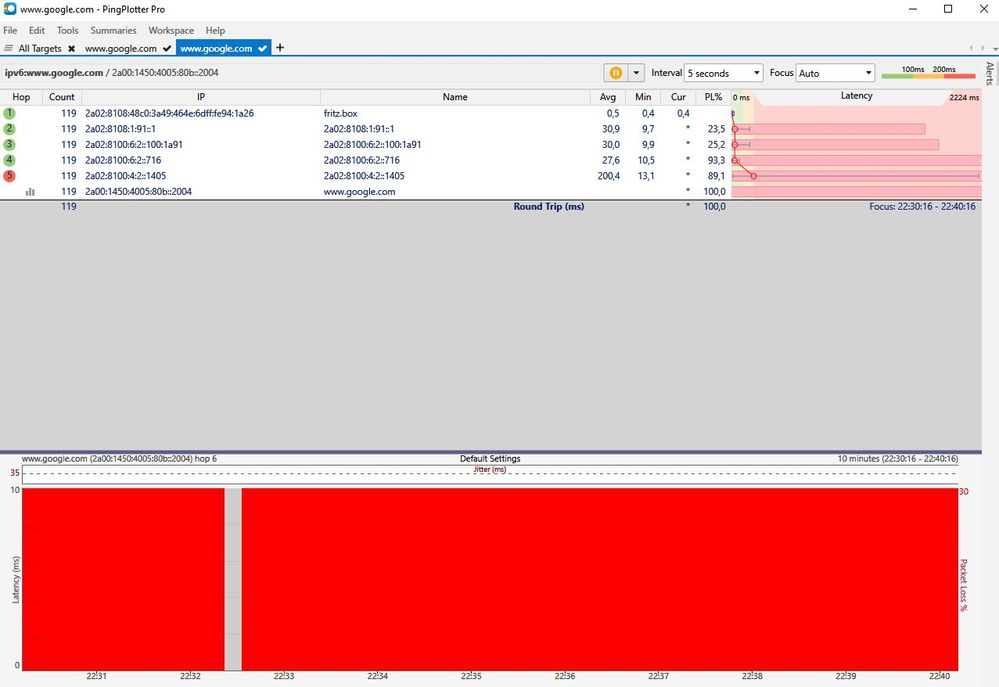Add a new target tab with plus icon
The width and height of the screenshot is (999, 687).
pyautogui.click(x=280, y=48)
